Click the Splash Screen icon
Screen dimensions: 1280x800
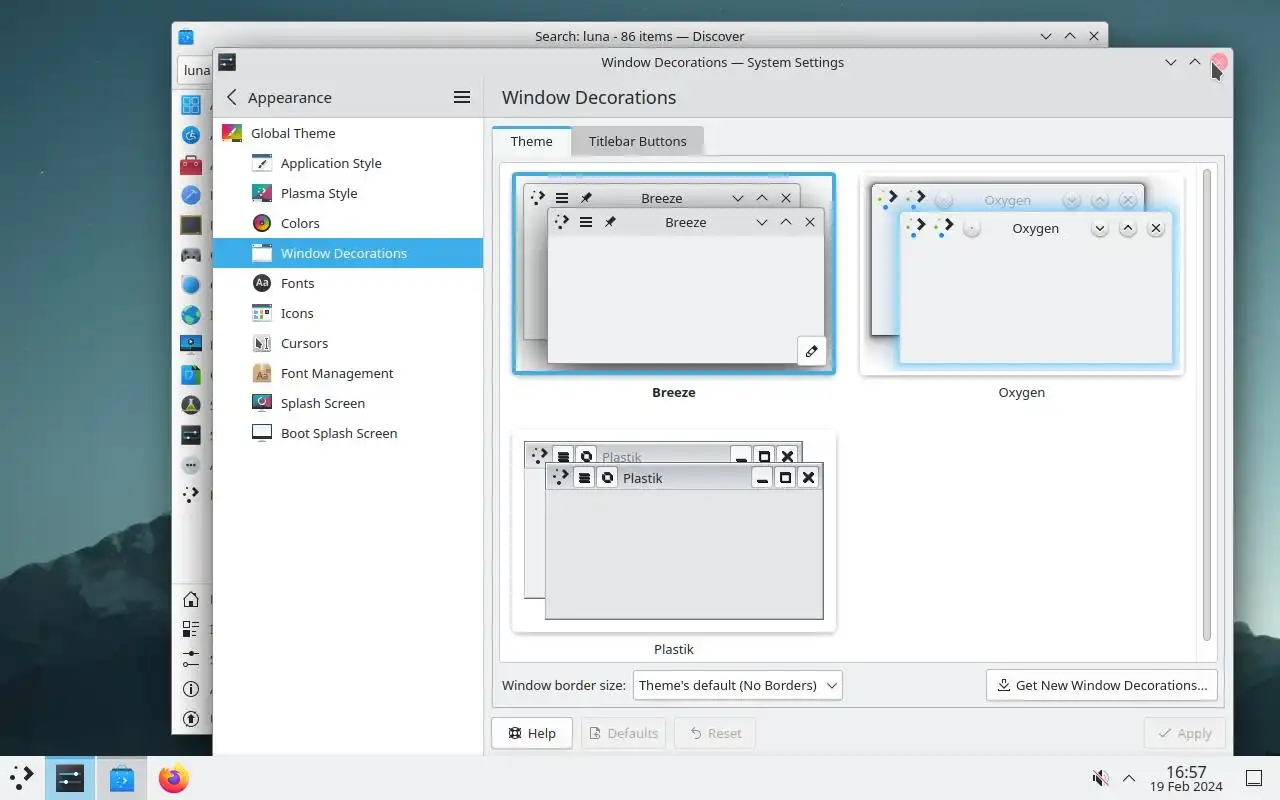click(262, 403)
